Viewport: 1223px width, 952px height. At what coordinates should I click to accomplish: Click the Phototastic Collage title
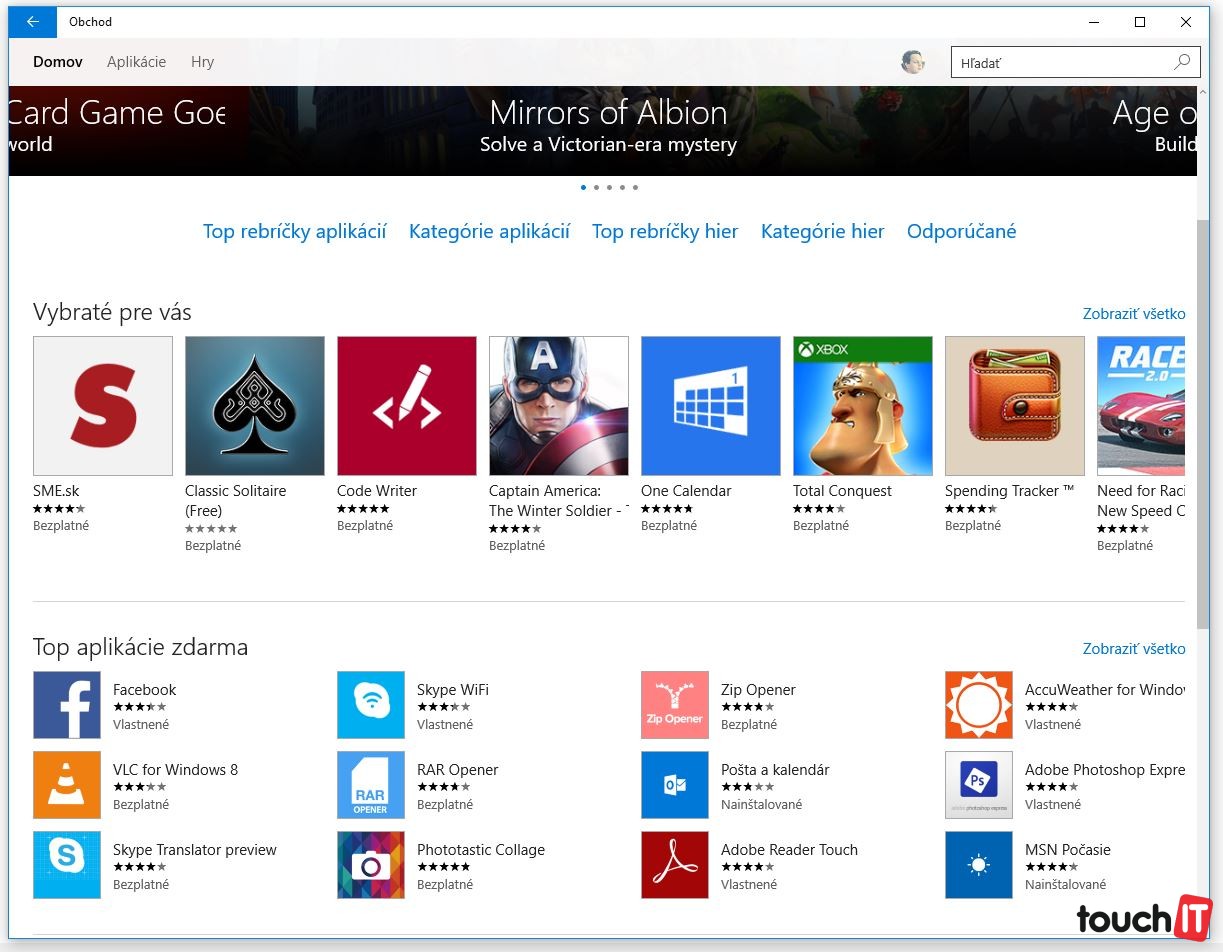tap(481, 850)
